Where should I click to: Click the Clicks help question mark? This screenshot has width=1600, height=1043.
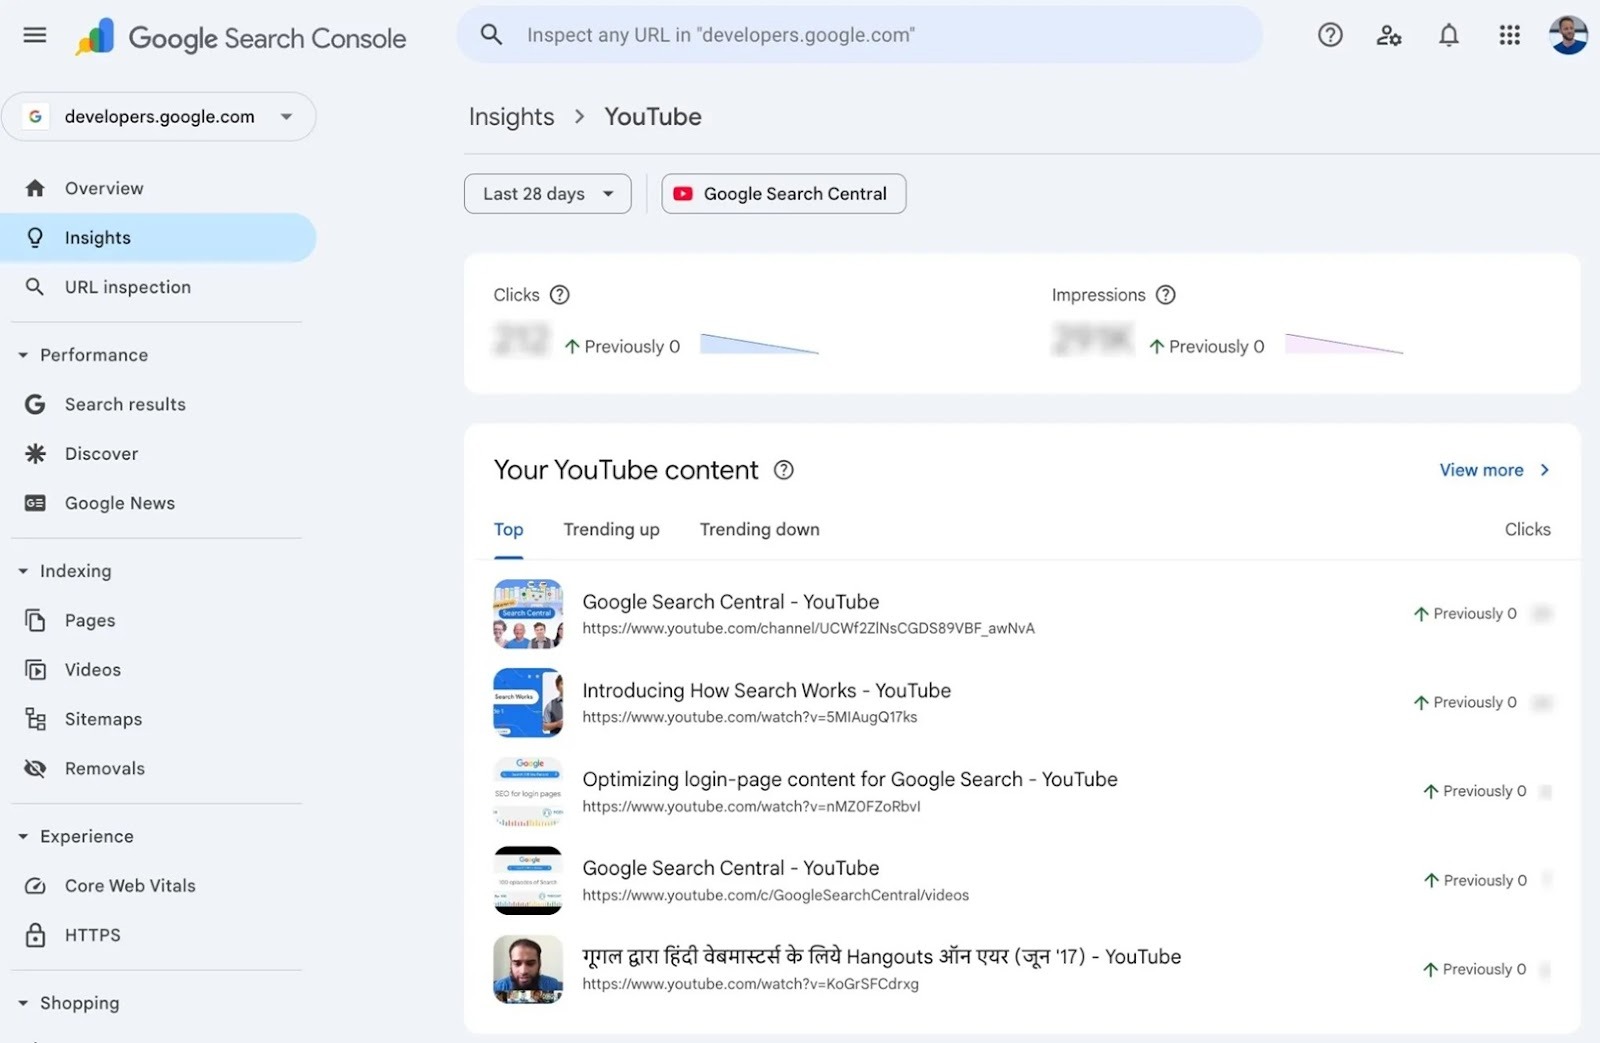[560, 294]
